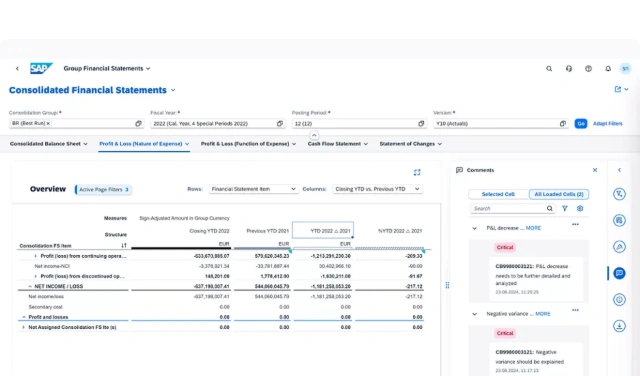
Task: Open value help for Posting Period field
Action: click(x=421, y=123)
